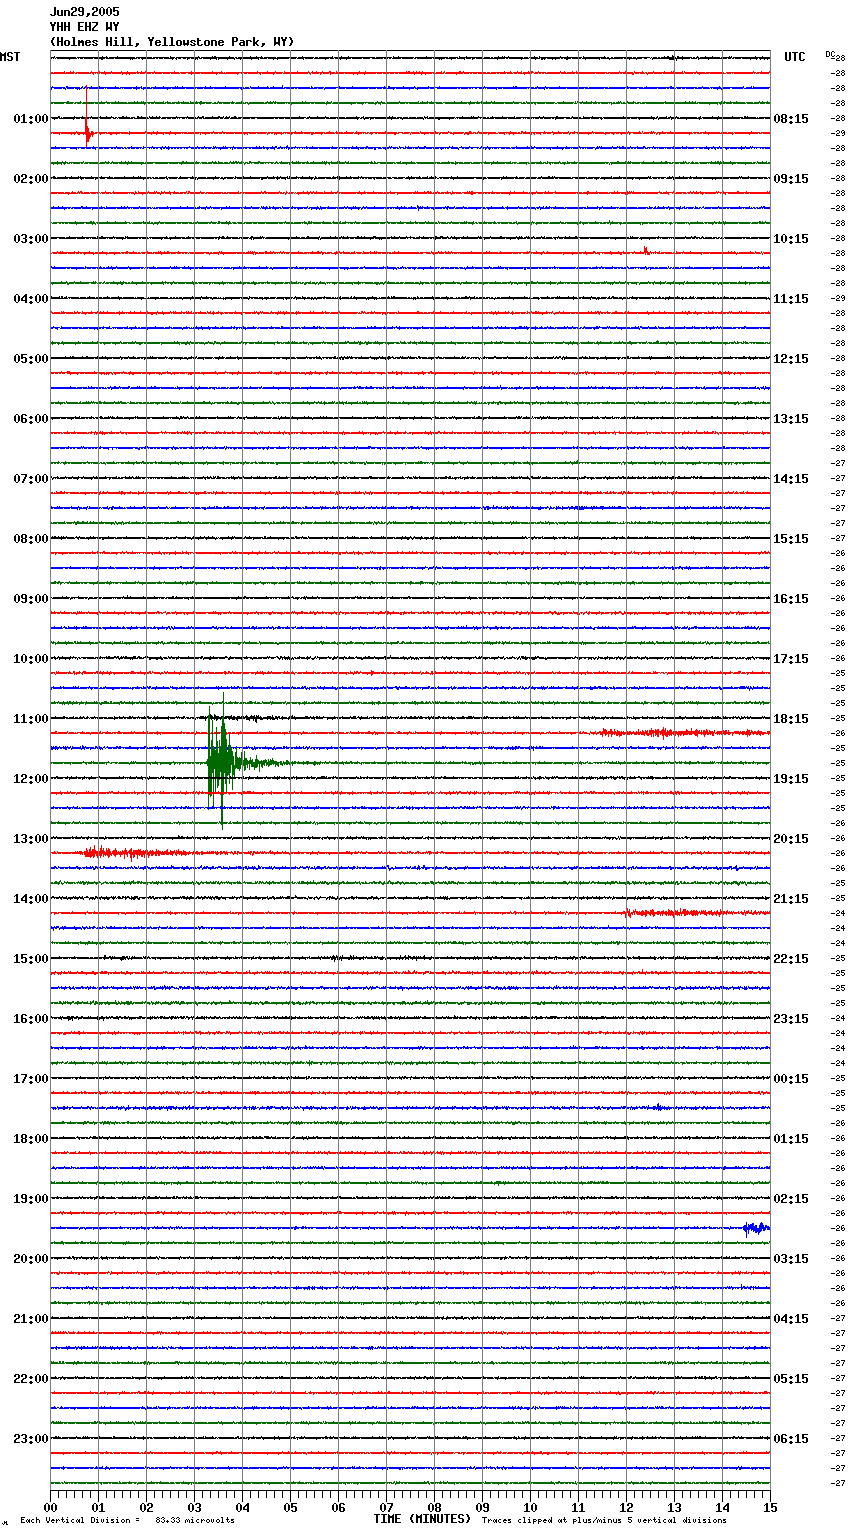Click the 17:00 MST time label
Viewport: 850px width, 1534px height.
click(x=31, y=1079)
